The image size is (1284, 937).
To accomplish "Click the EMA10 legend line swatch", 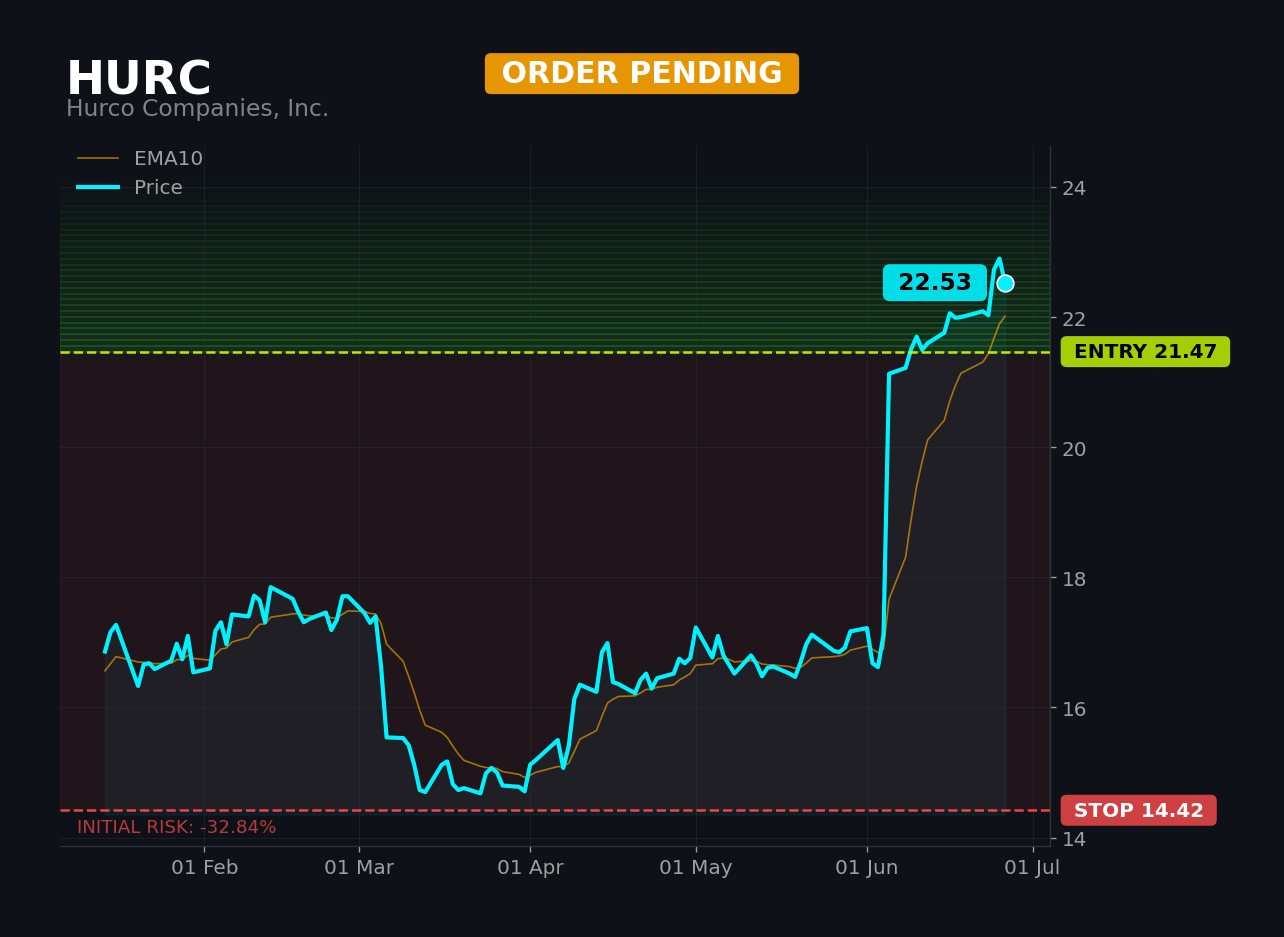I will click(x=98, y=159).
